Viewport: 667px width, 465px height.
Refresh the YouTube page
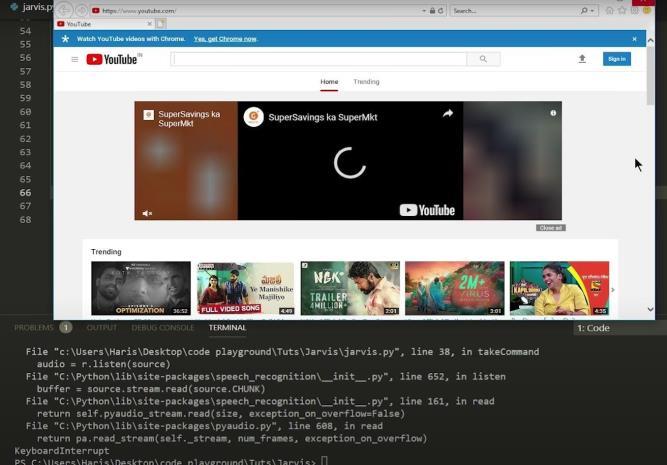[441, 11]
